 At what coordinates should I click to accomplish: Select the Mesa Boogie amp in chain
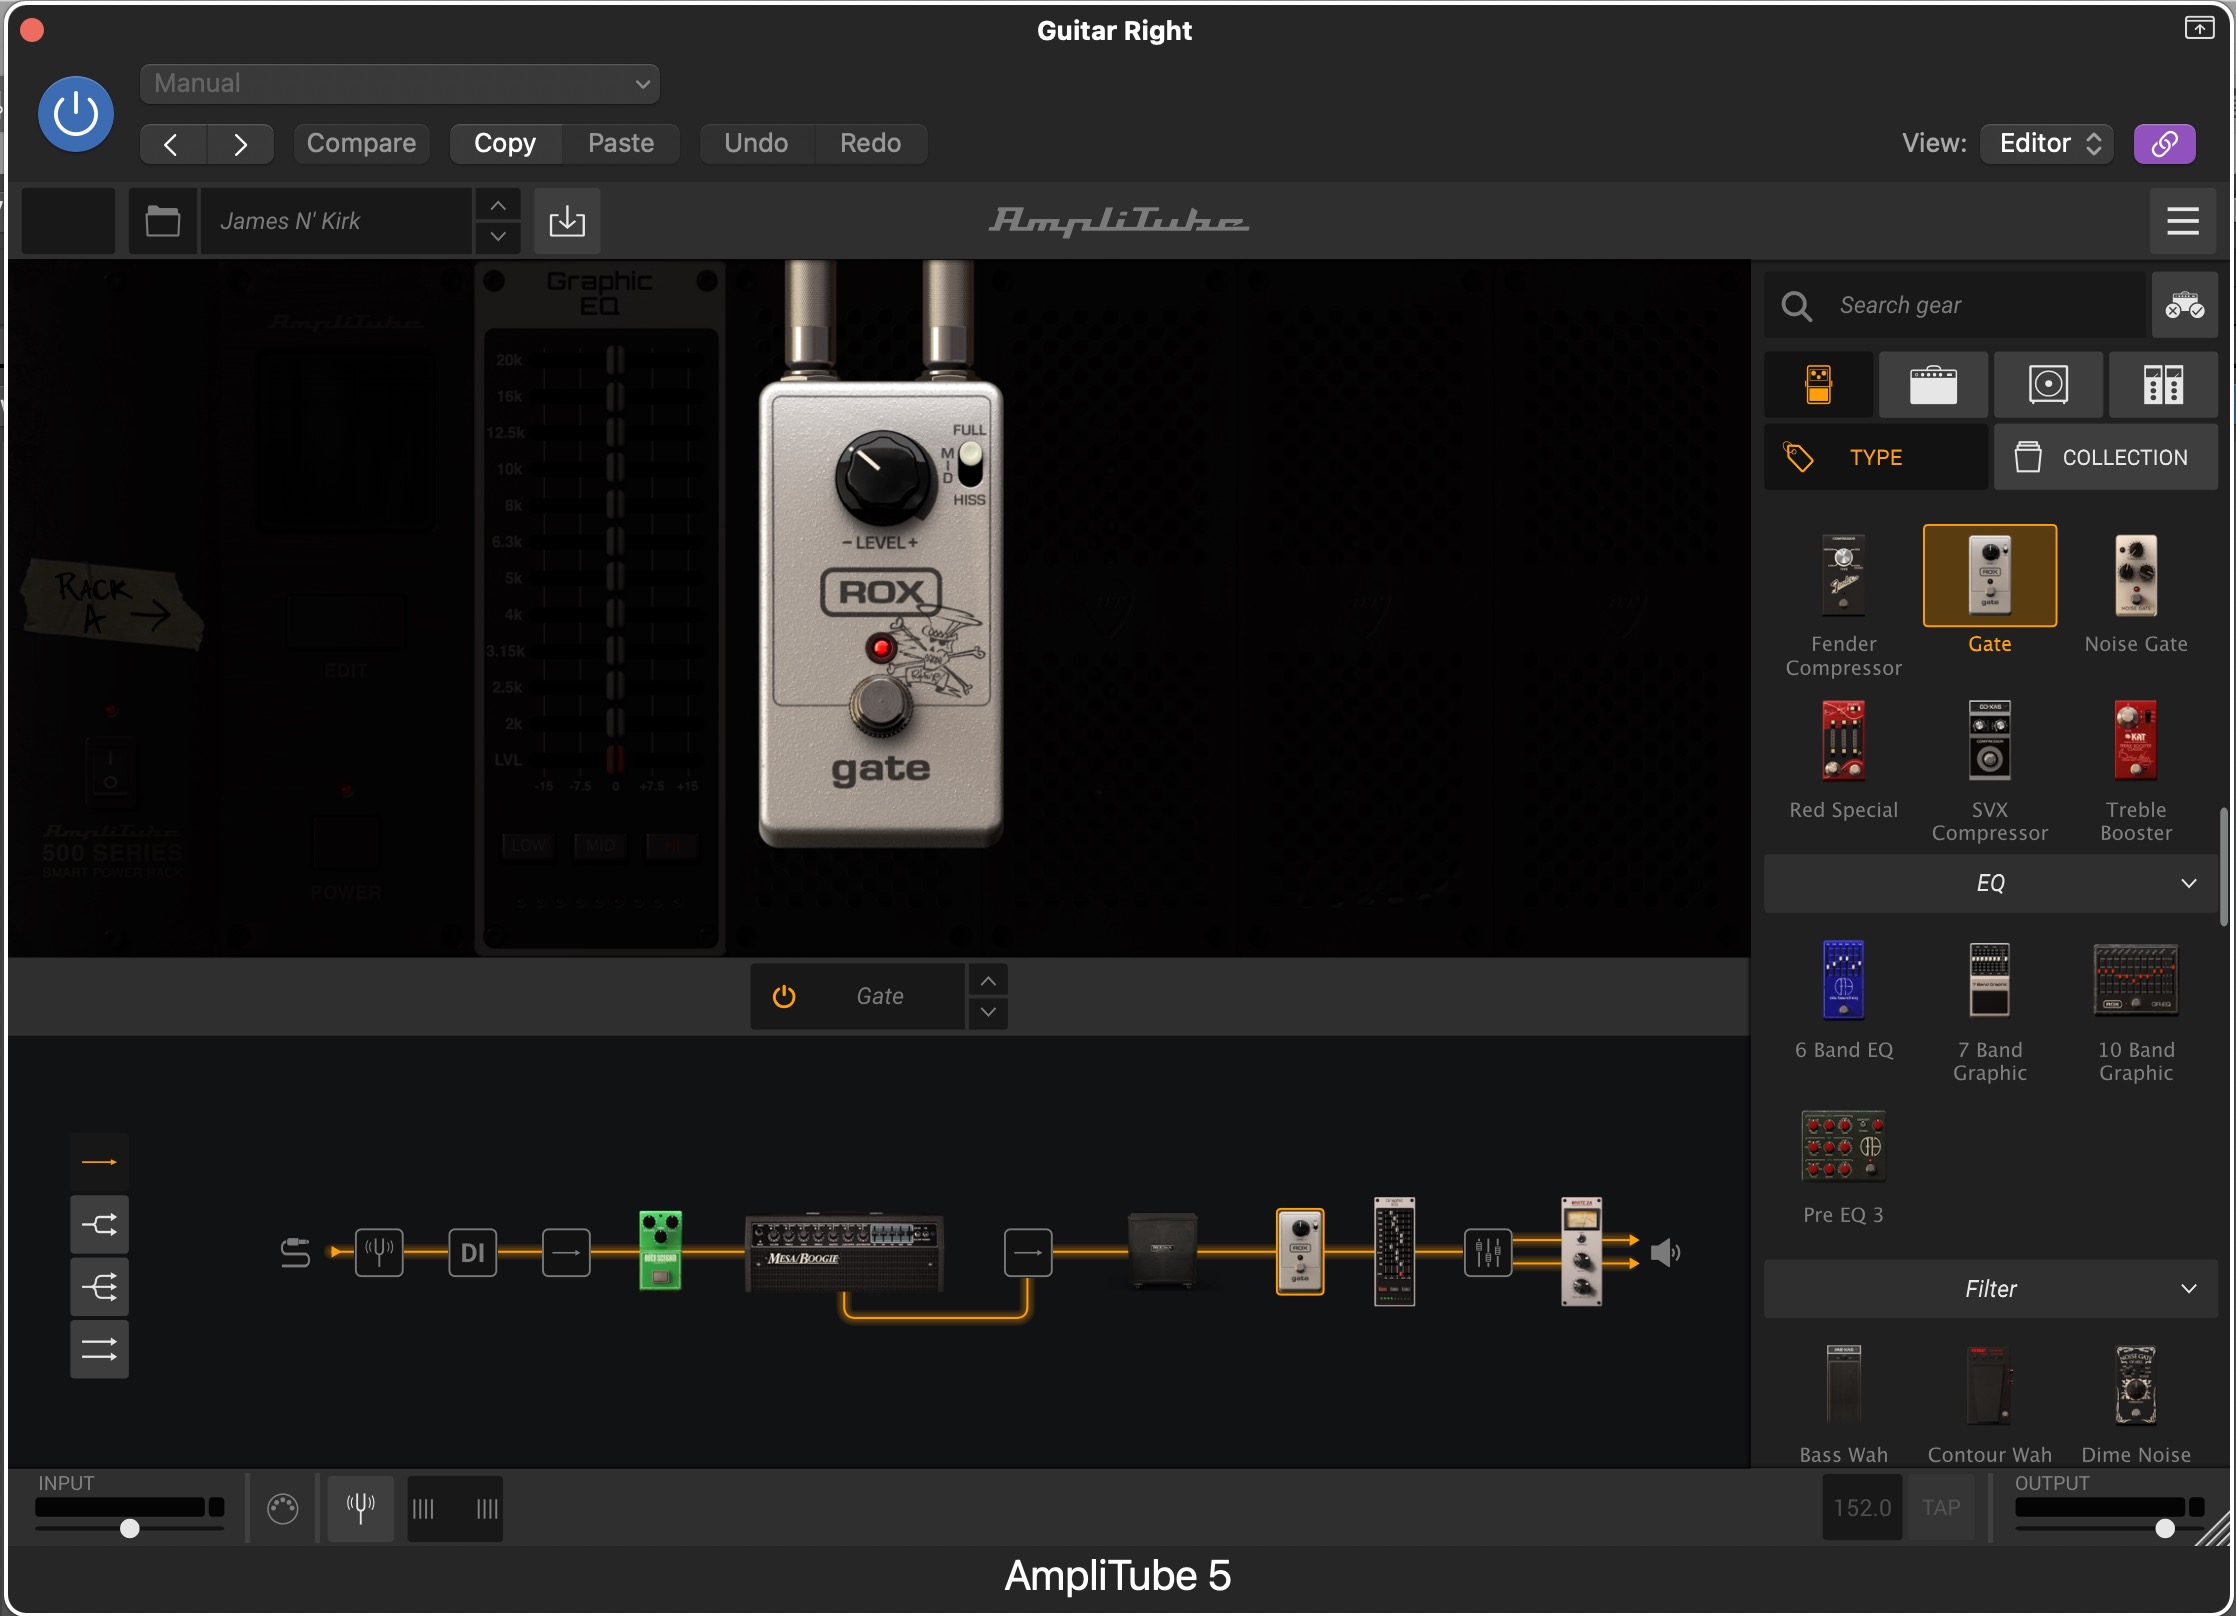(844, 1254)
